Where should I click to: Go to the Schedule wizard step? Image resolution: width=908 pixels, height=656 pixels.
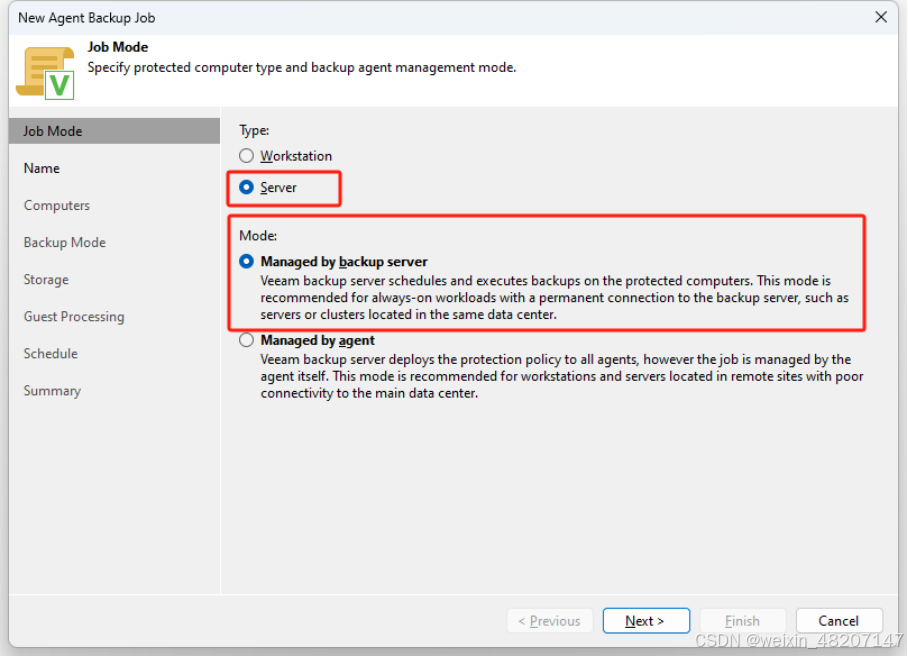click(x=50, y=353)
